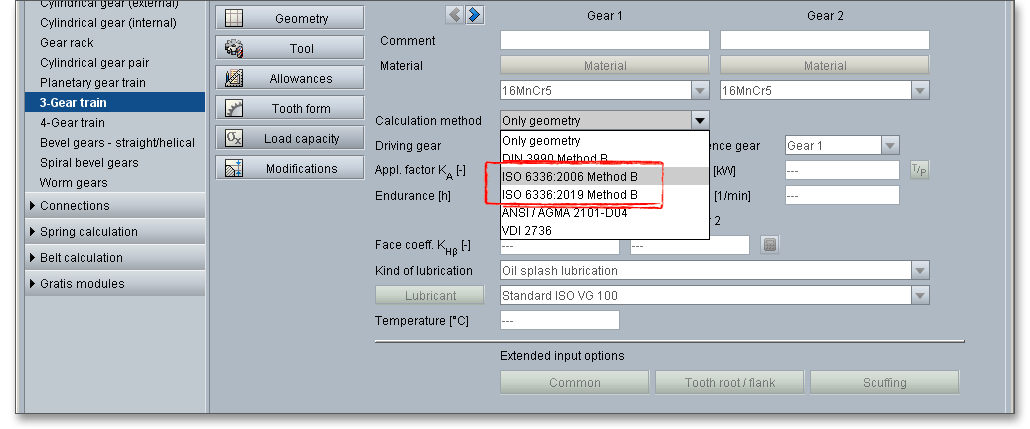Viewport: 1030px width, 429px height.
Task: Open the Tool section icon
Action: pyautogui.click(x=235, y=49)
